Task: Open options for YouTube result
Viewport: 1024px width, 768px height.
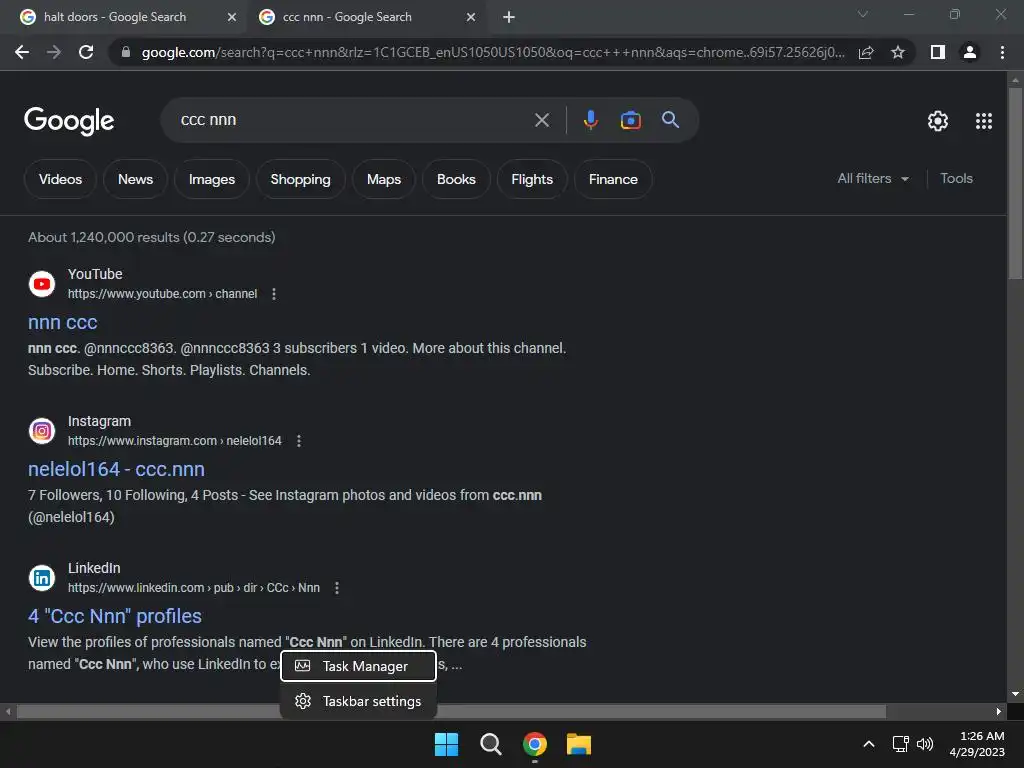Action: [x=274, y=294]
